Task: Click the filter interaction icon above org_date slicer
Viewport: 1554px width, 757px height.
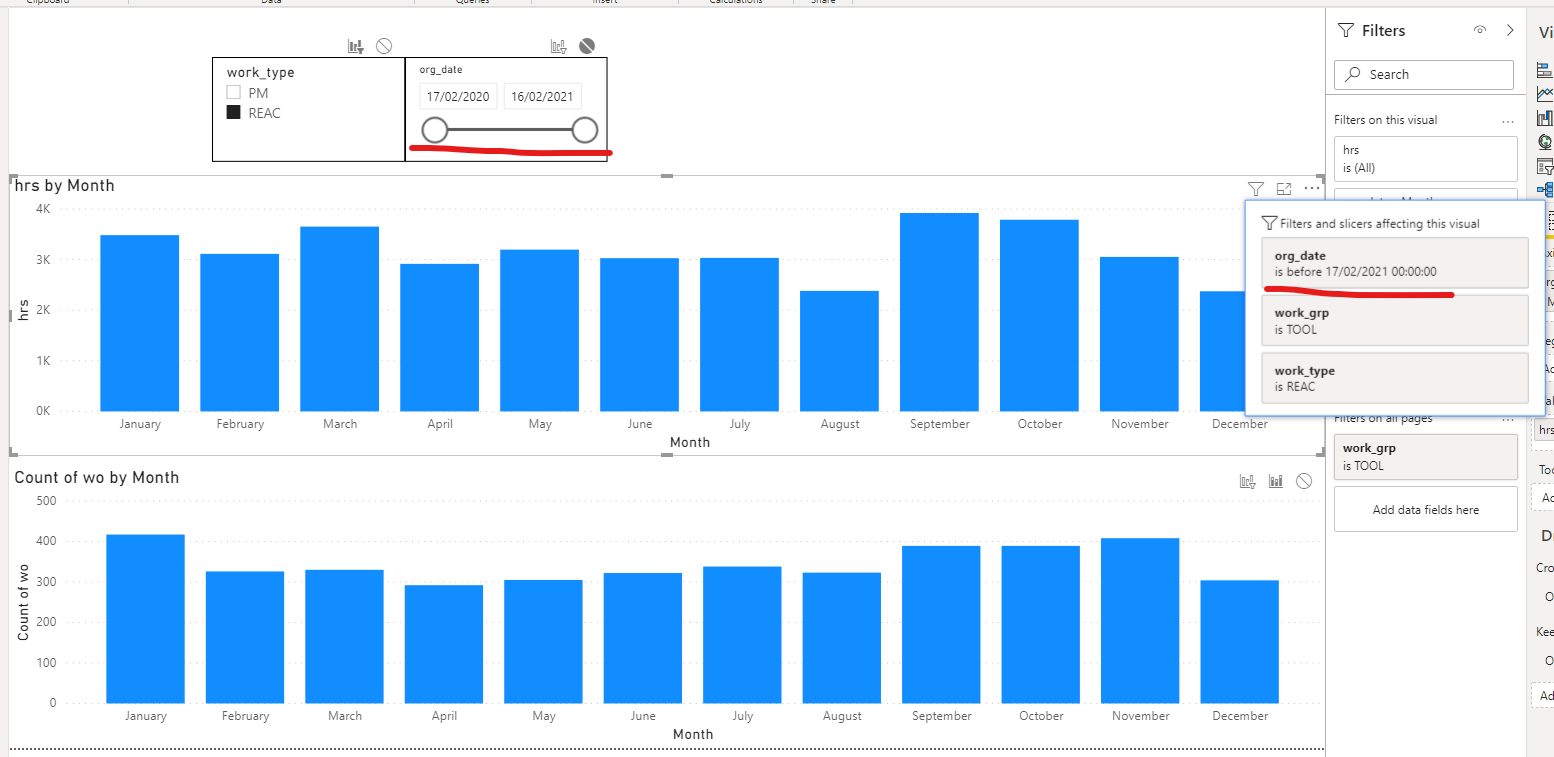Action: click(559, 46)
